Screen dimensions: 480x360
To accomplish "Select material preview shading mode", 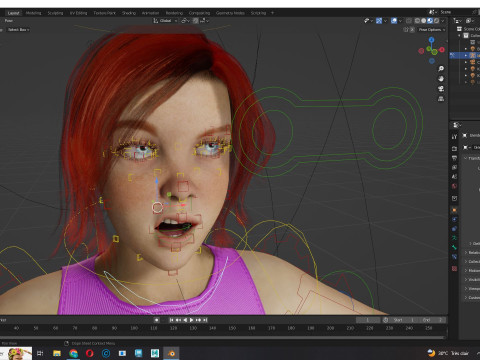I will point(430,21).
